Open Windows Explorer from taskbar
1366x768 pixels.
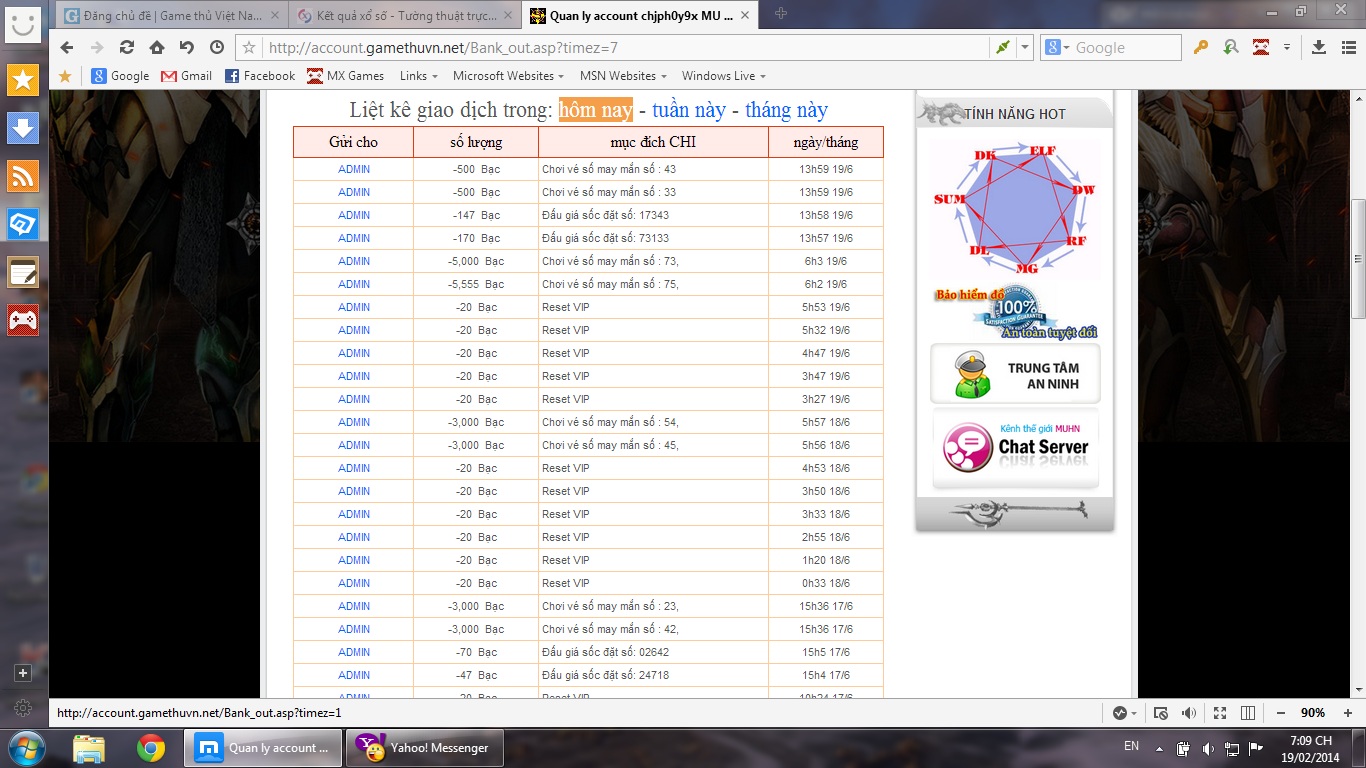pos(89,748)
